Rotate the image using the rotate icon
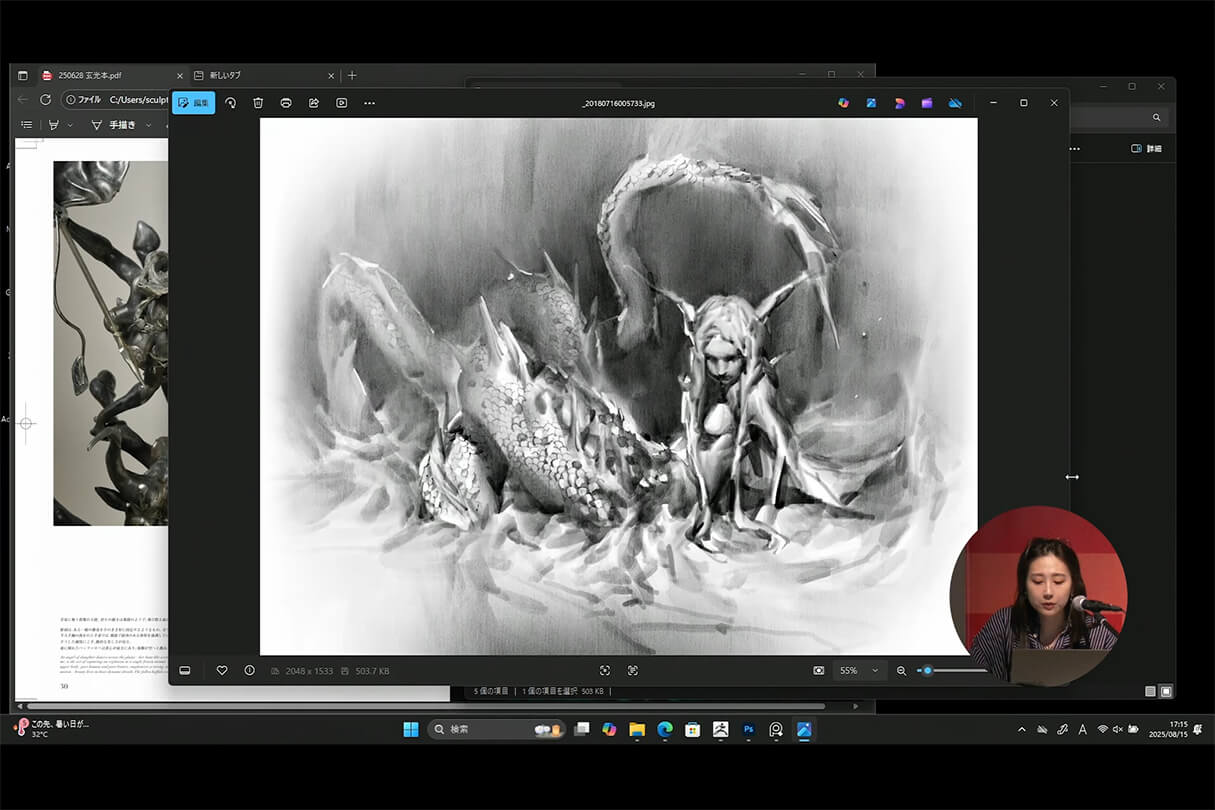 pos(230,103)
